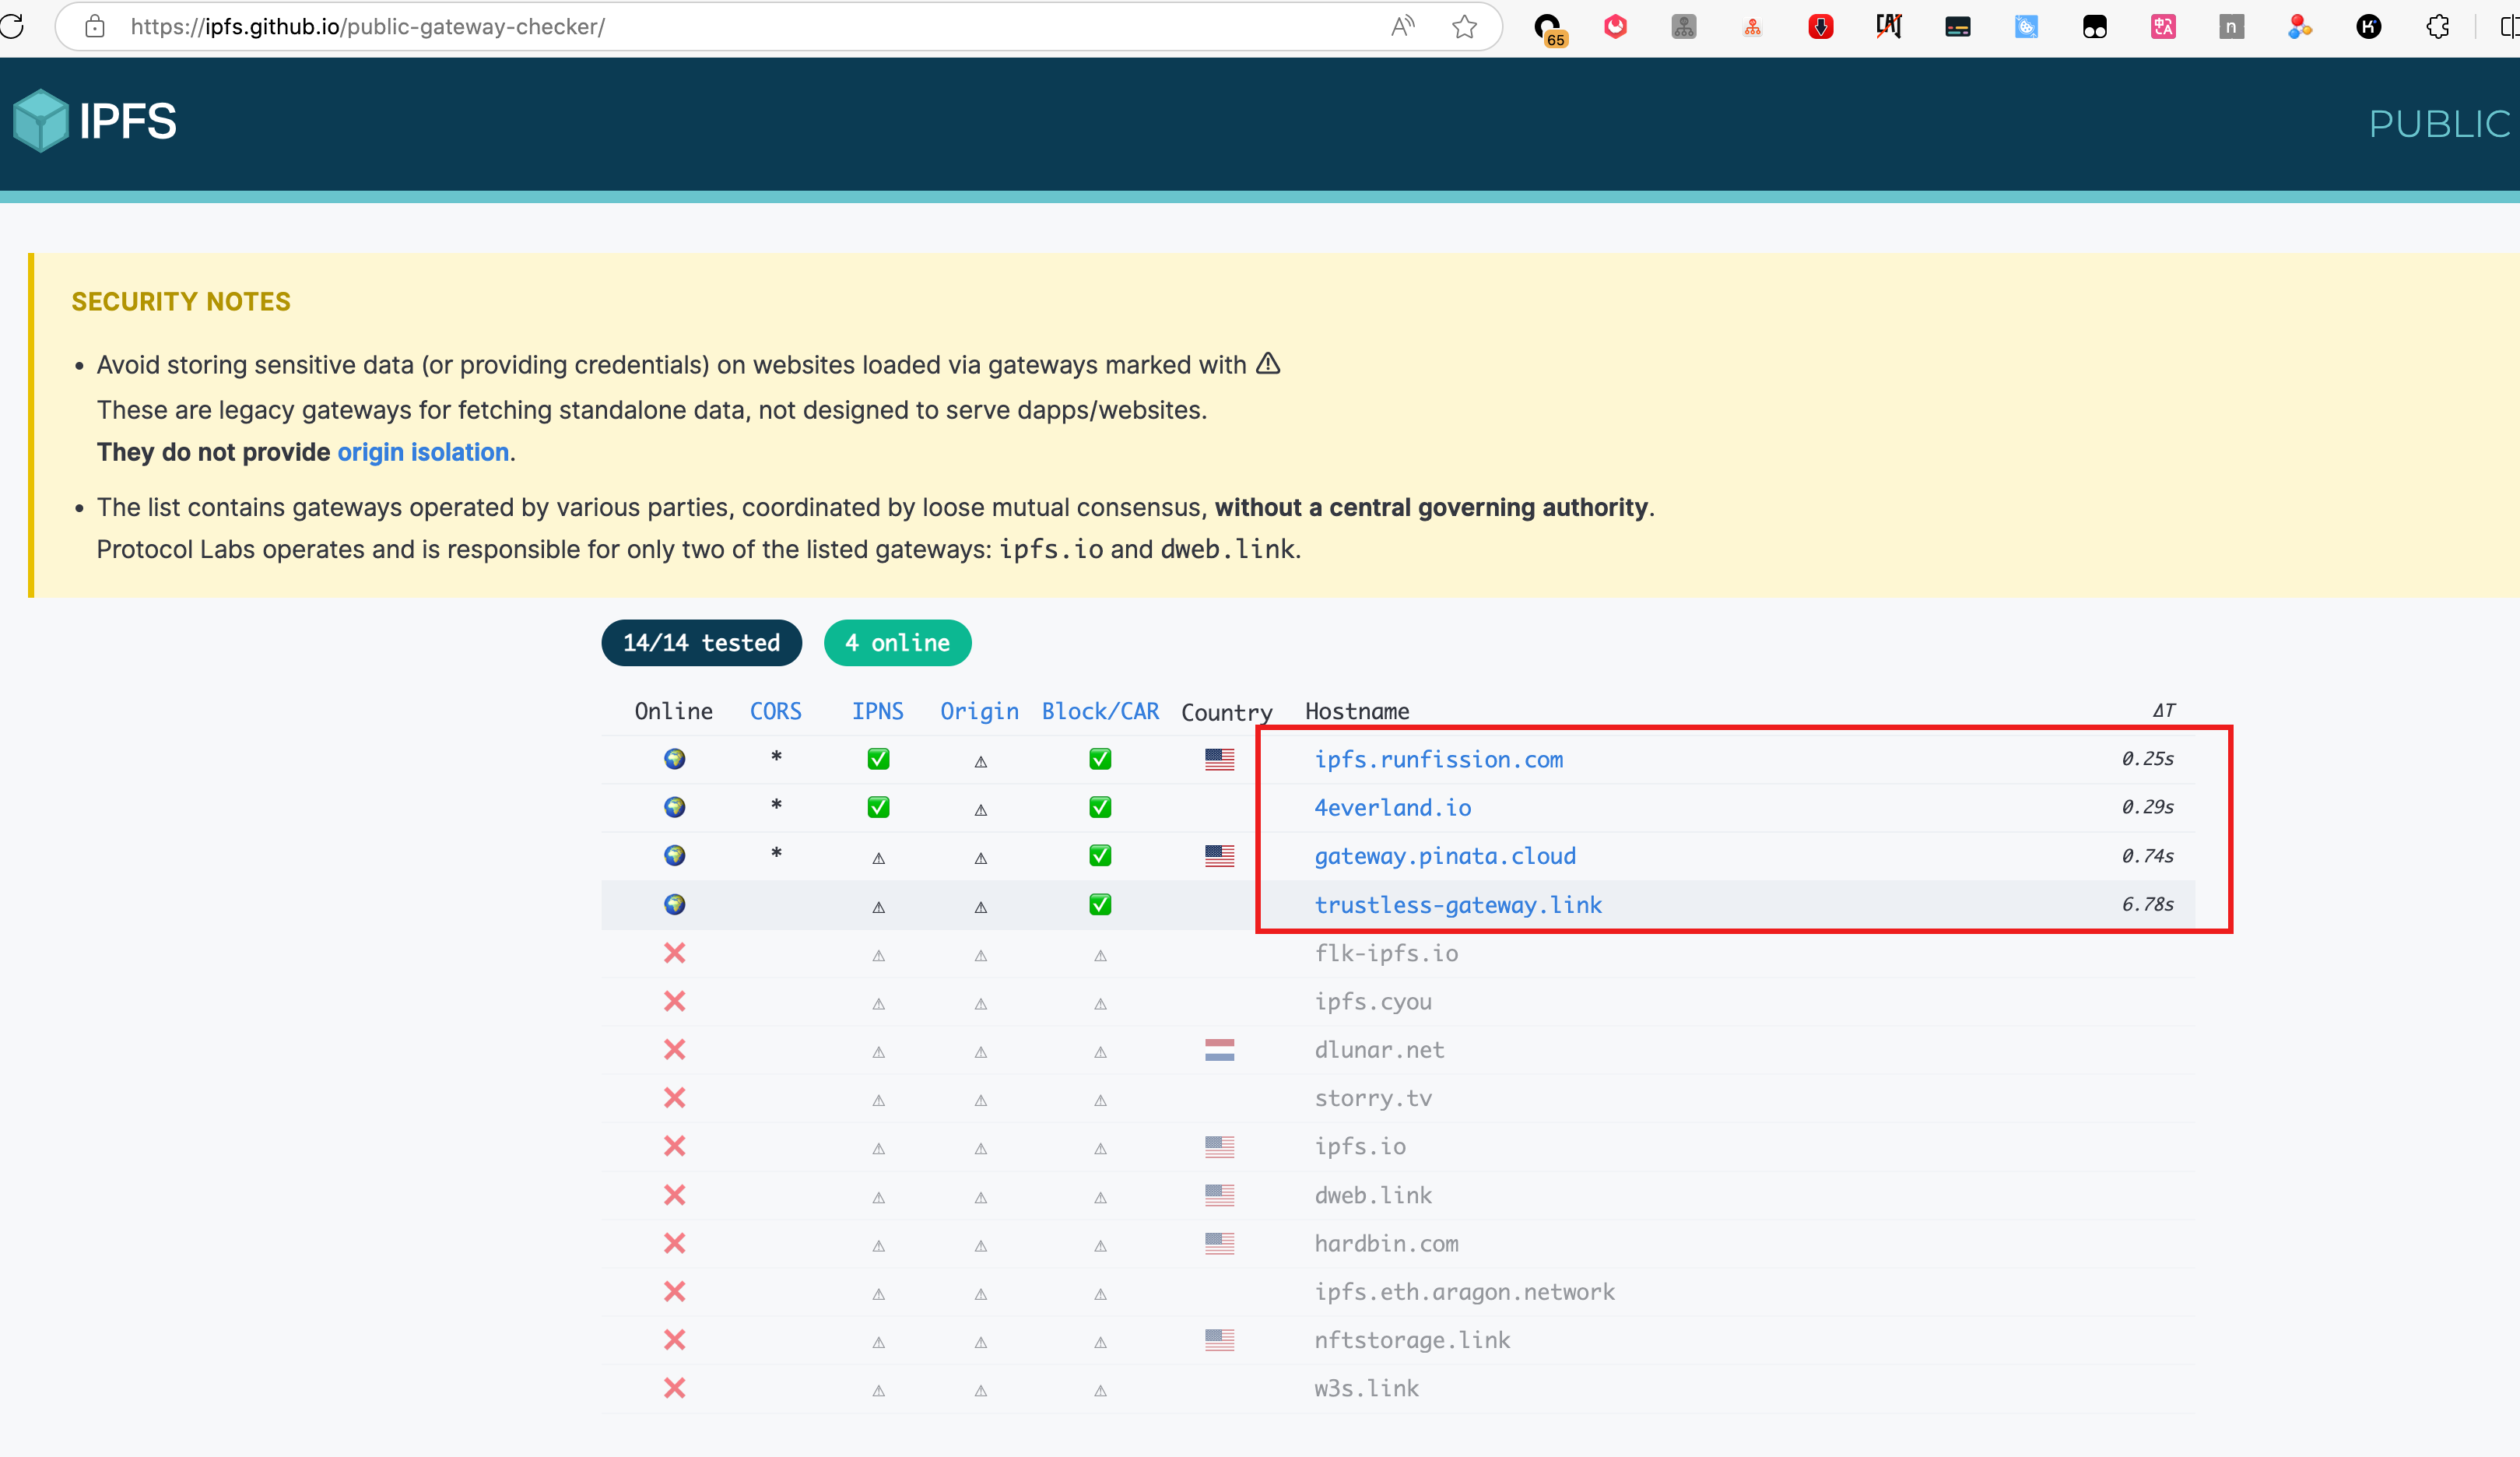Click the 'Online' column header
The width and height of the screenshot is (2520, 1457).
[x=674, y=711]
